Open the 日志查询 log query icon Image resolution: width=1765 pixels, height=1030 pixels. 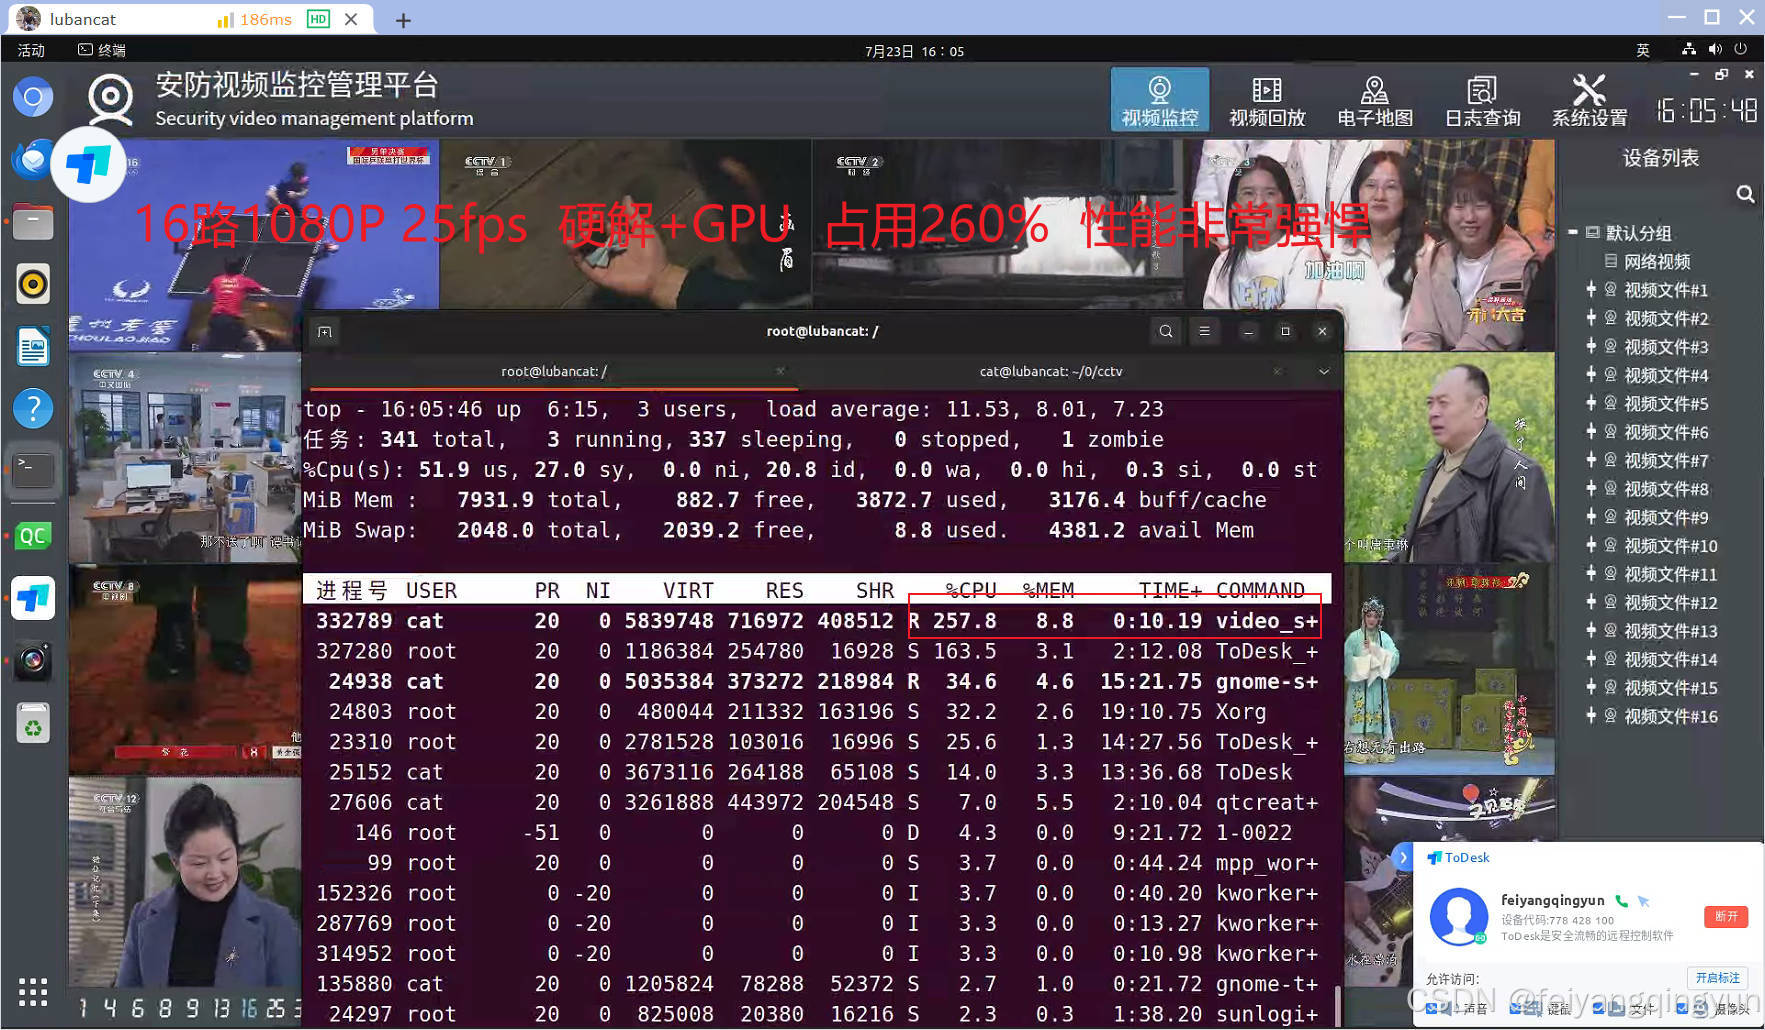pyautogui.click(x=1482, y=99)
